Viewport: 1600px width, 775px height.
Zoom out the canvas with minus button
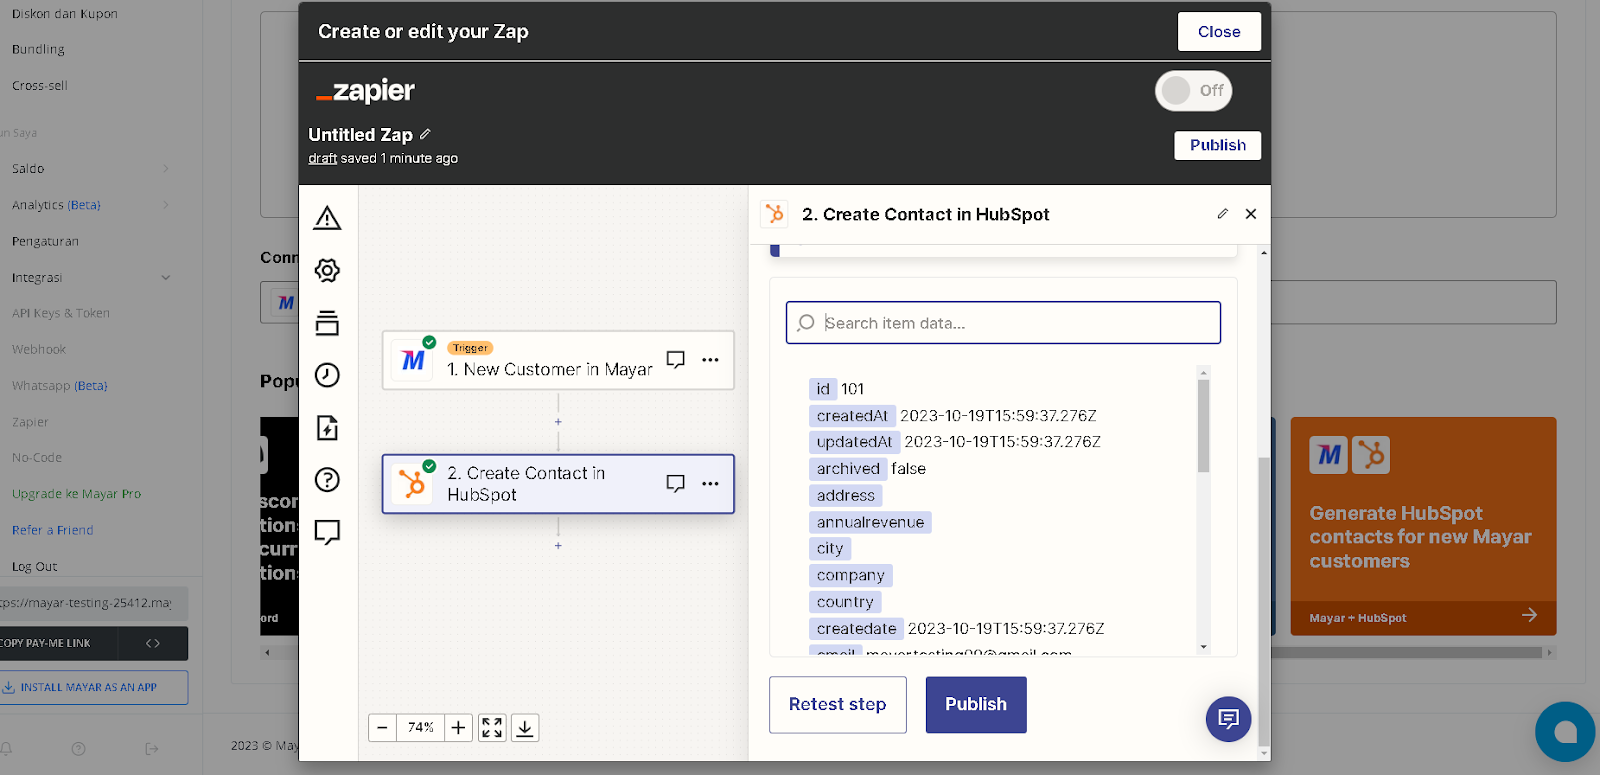382,728
